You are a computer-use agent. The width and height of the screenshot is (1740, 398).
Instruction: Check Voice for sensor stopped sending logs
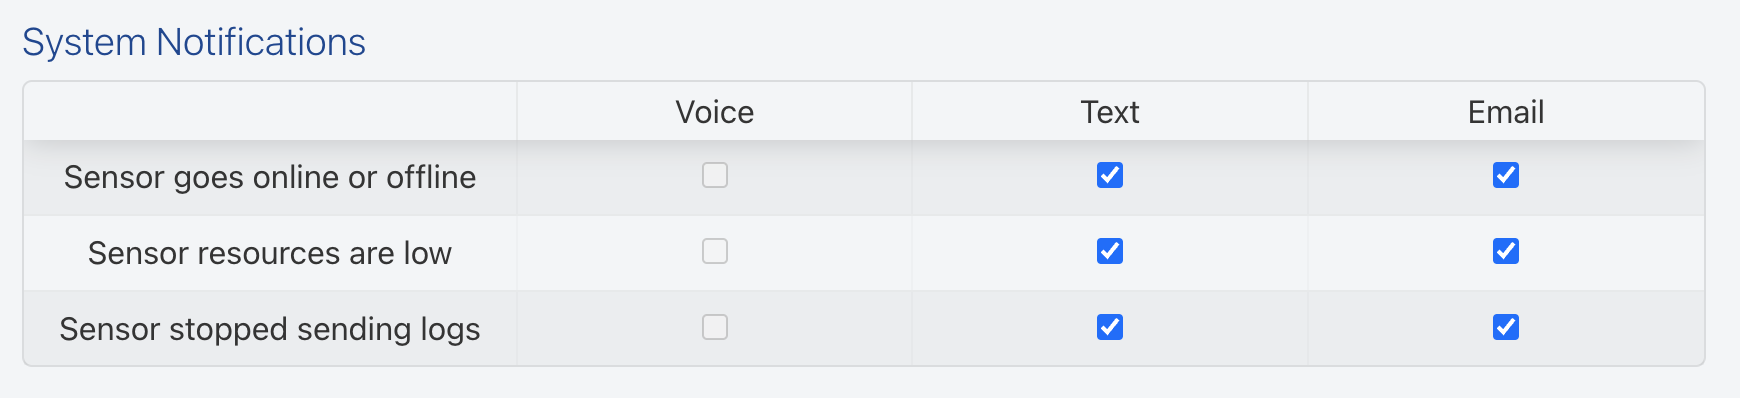pyautogui.click(x=715, y=327)
